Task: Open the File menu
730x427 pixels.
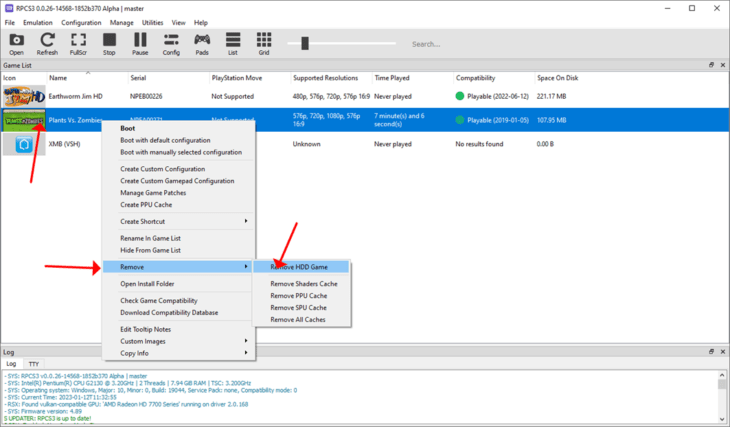Action: (10, 22)
